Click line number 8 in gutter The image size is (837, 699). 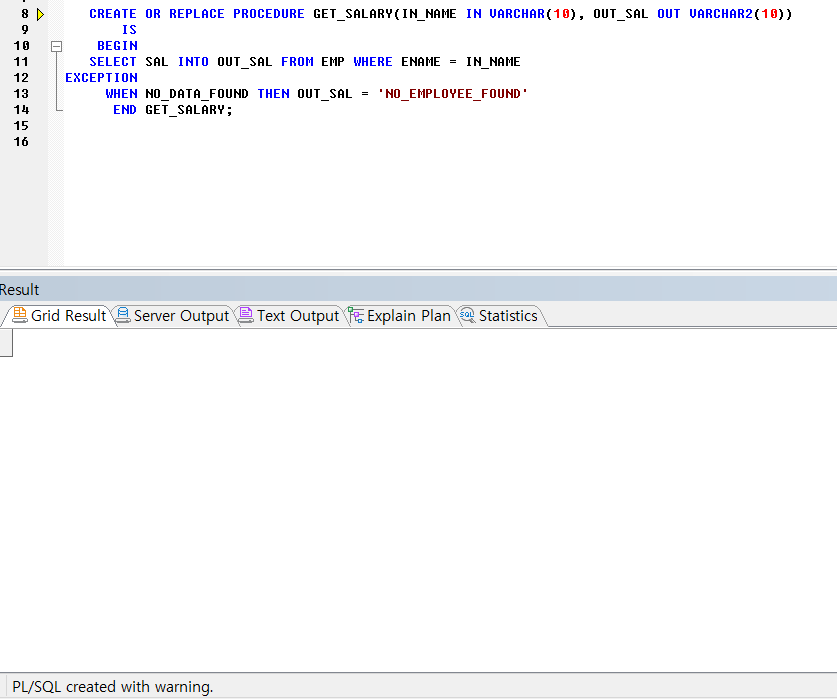pyautogui.click(x=25, y=14)
